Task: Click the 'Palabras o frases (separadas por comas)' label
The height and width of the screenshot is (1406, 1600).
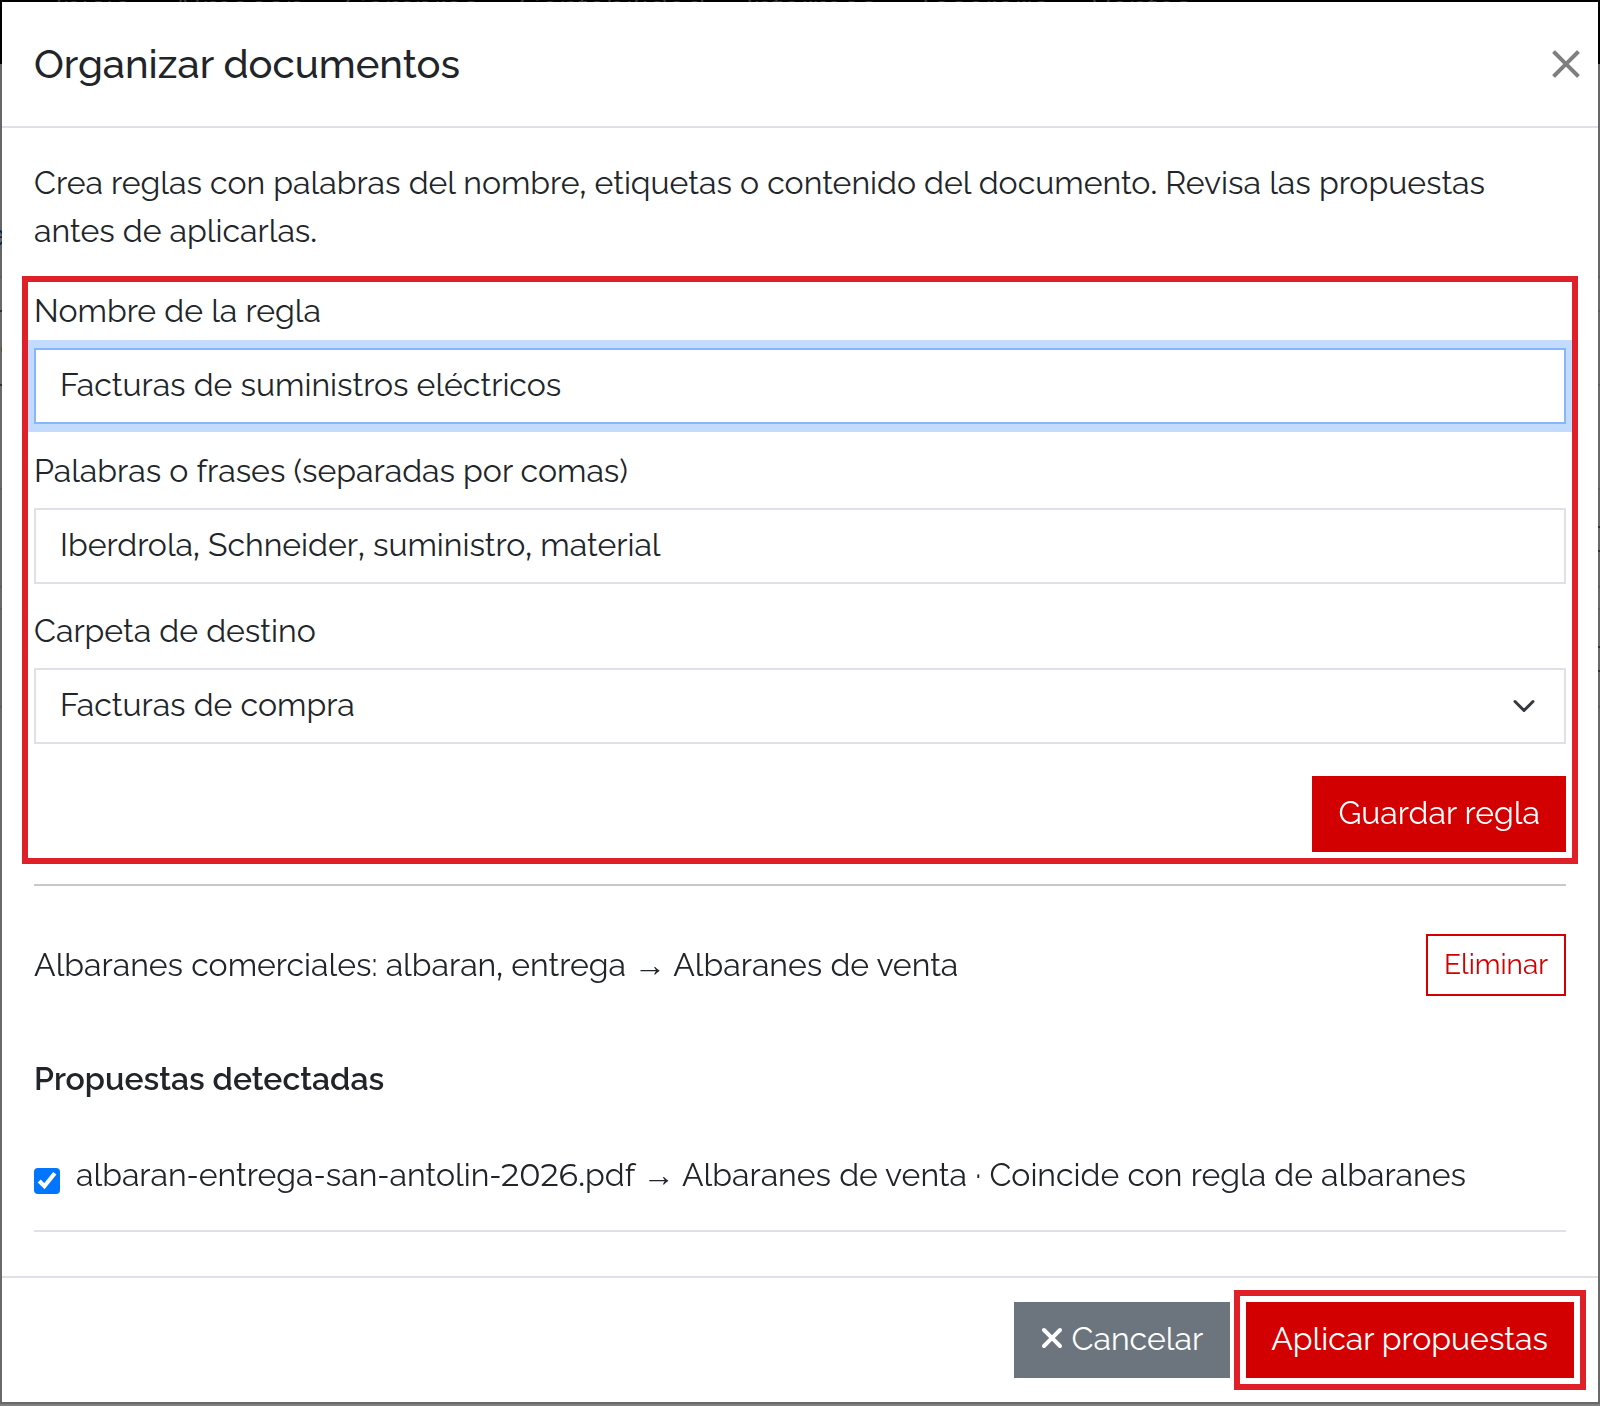Action: tap(331, 471)
